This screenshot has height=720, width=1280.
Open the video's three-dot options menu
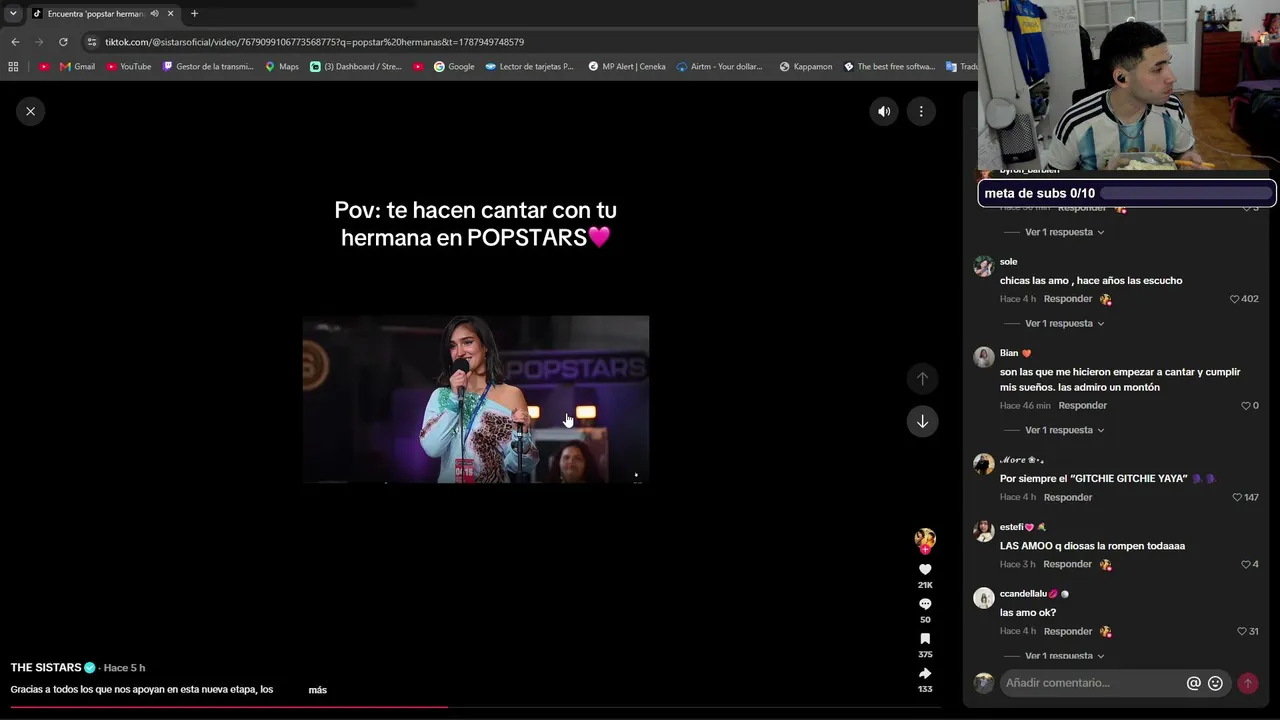pyautogui.click(x=921, y=111)
